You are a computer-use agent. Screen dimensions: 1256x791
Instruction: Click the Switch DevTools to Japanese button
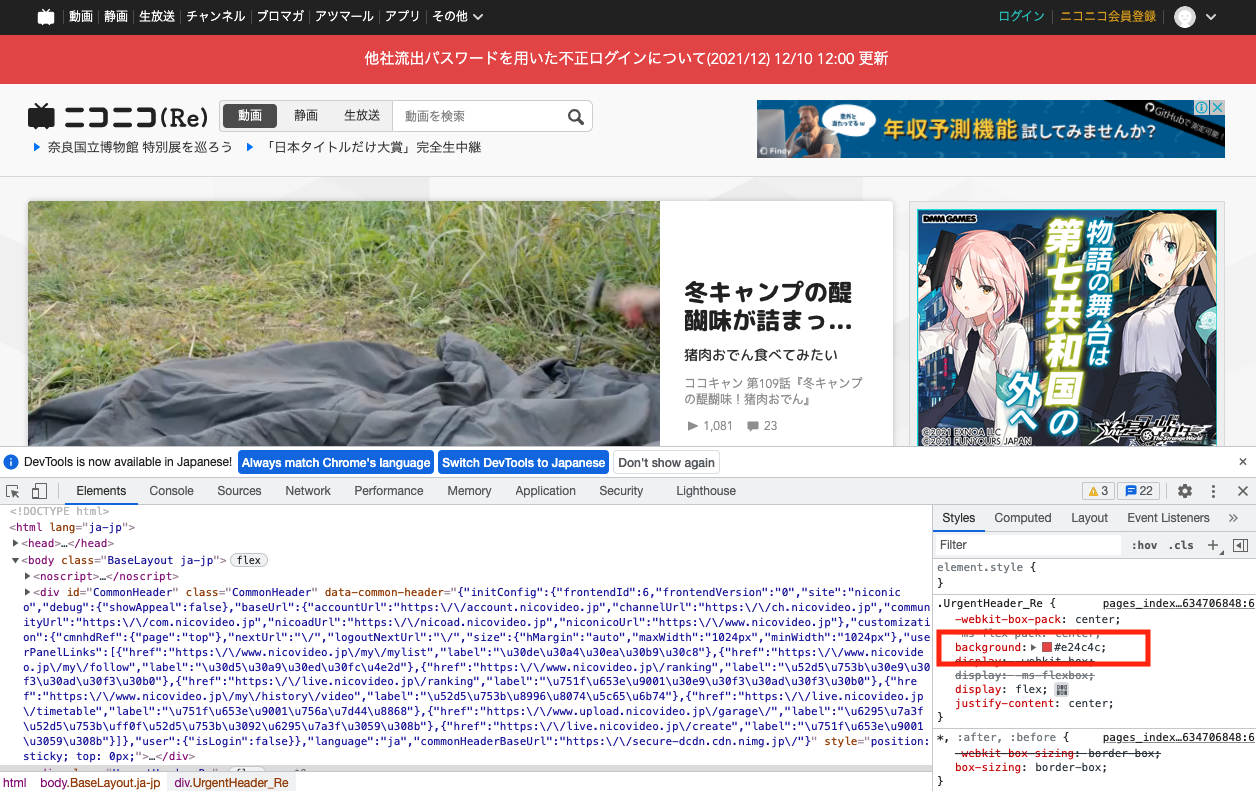(523, 462)
